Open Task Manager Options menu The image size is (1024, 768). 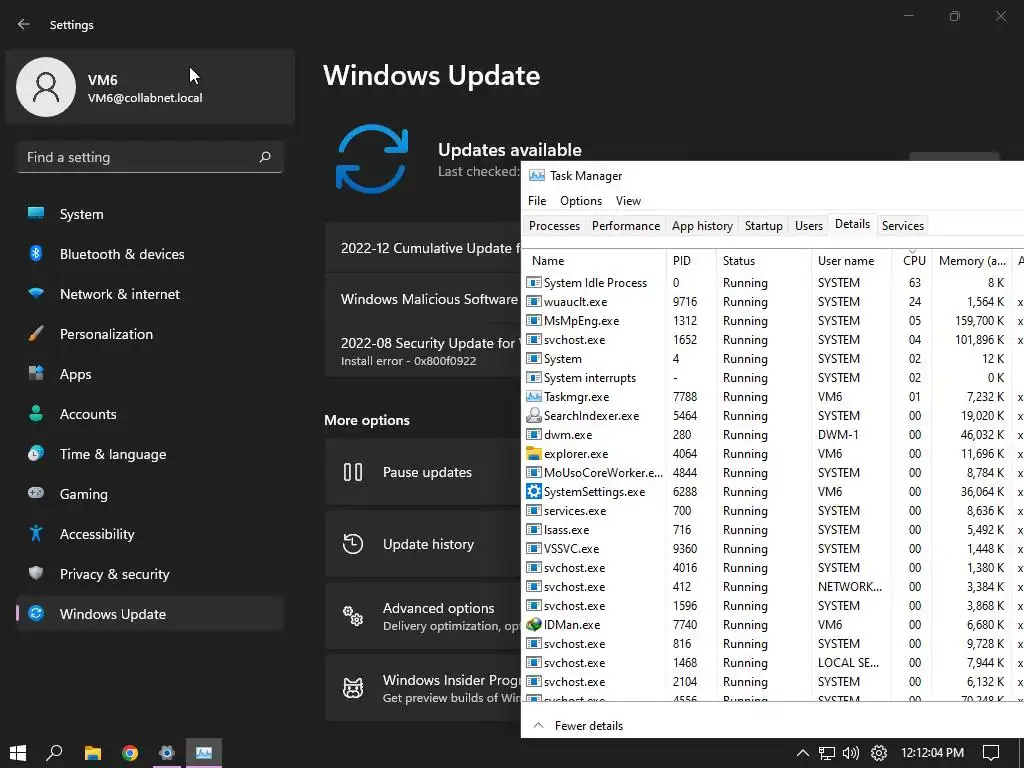[x=581, y=200]
